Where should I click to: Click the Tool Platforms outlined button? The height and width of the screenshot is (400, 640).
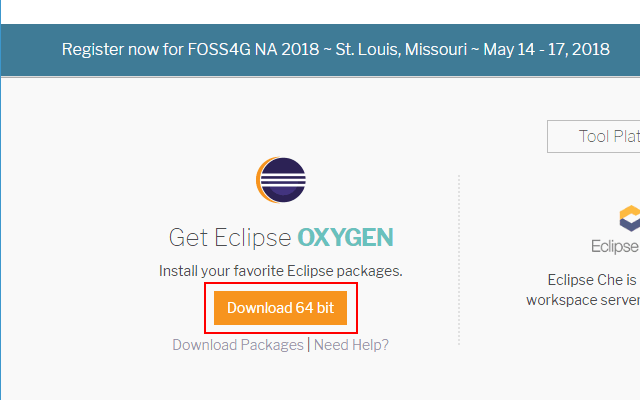pos(593,136)
